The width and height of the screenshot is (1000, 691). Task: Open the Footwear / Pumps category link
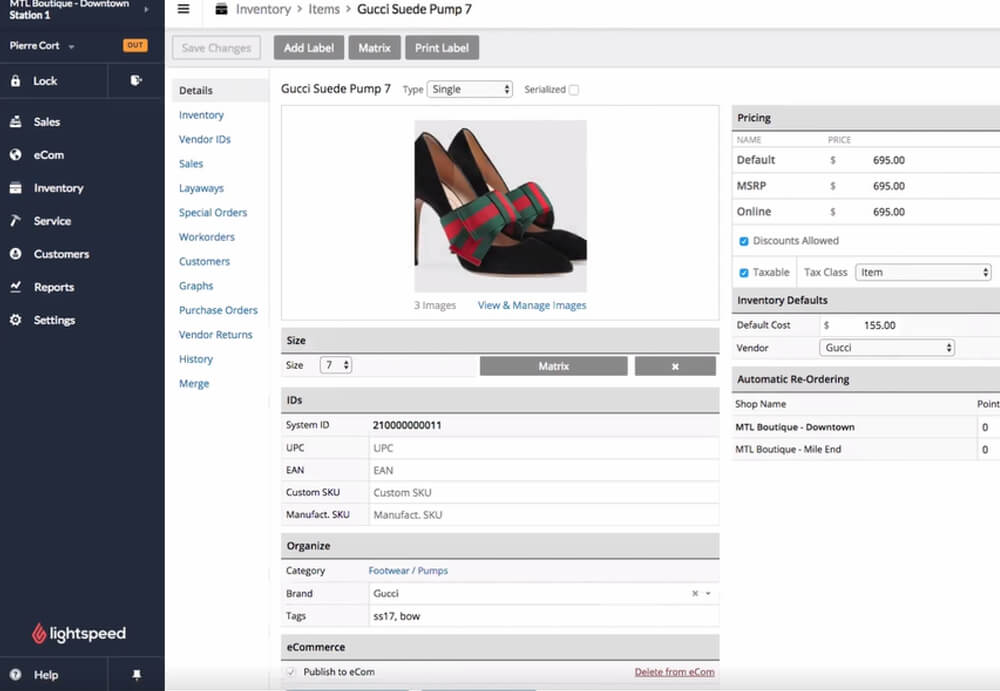point(408,570)
